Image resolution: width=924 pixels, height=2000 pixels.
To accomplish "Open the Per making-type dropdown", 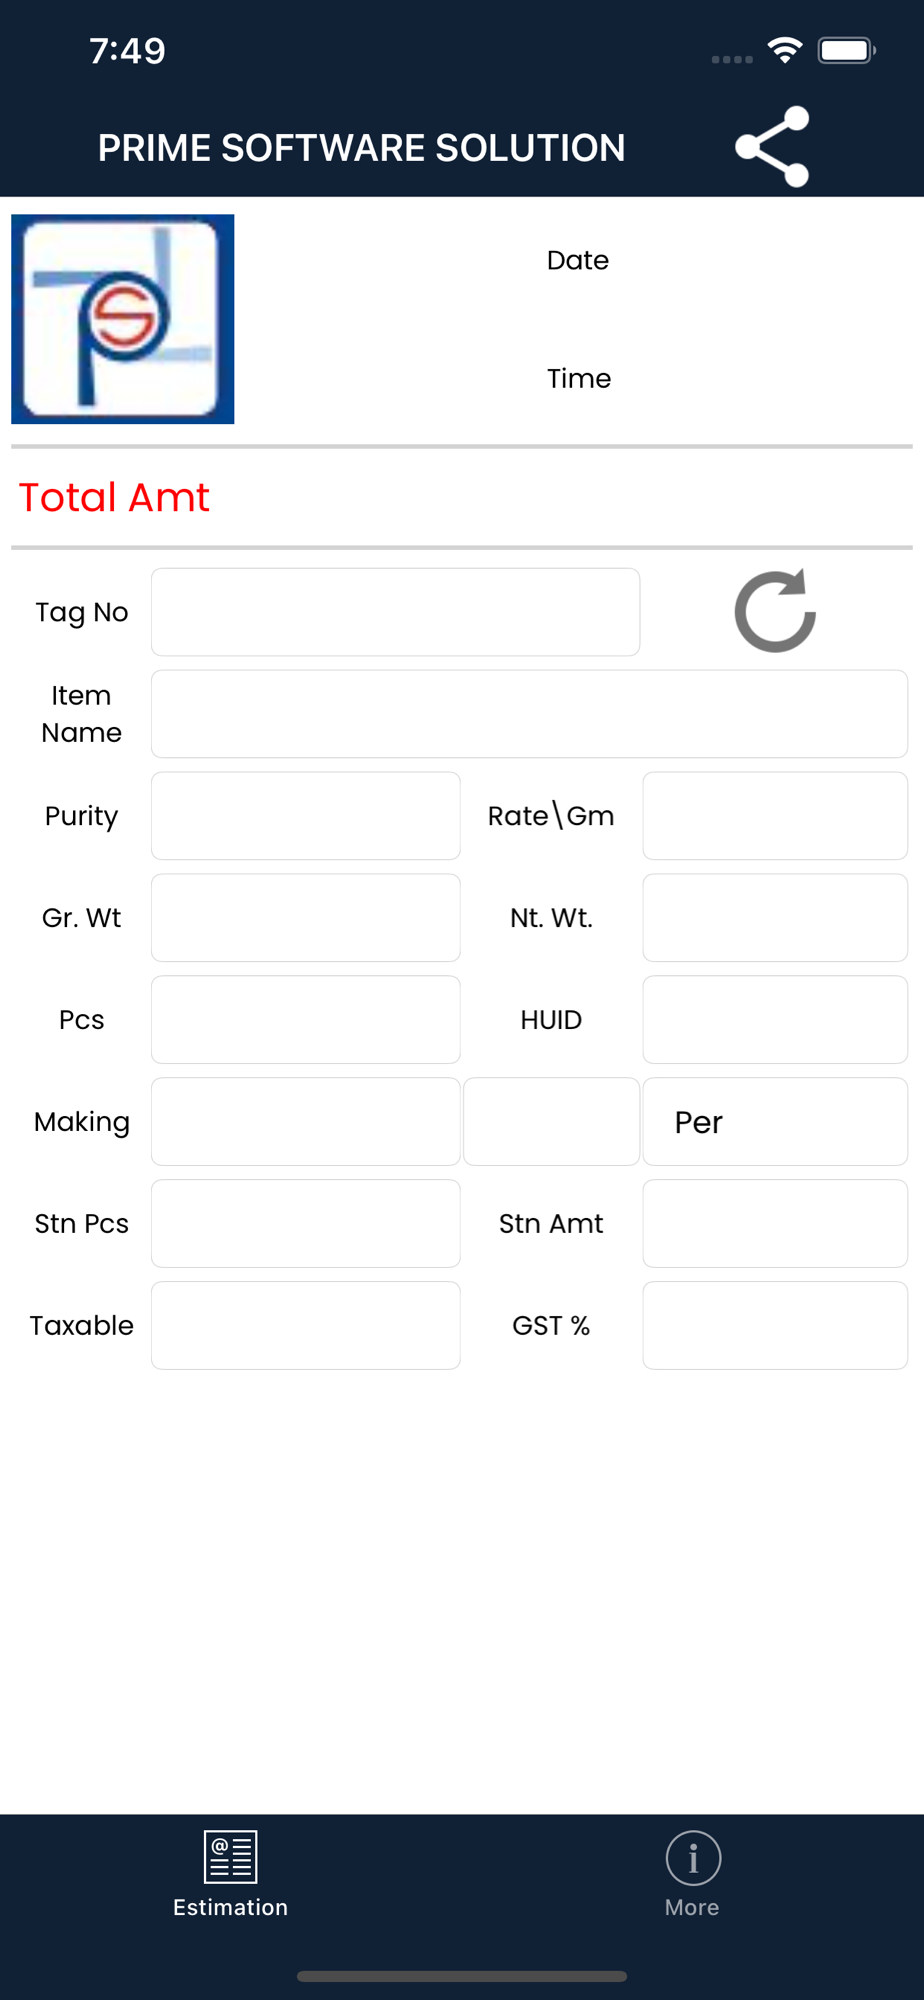I will (775, 1122).
